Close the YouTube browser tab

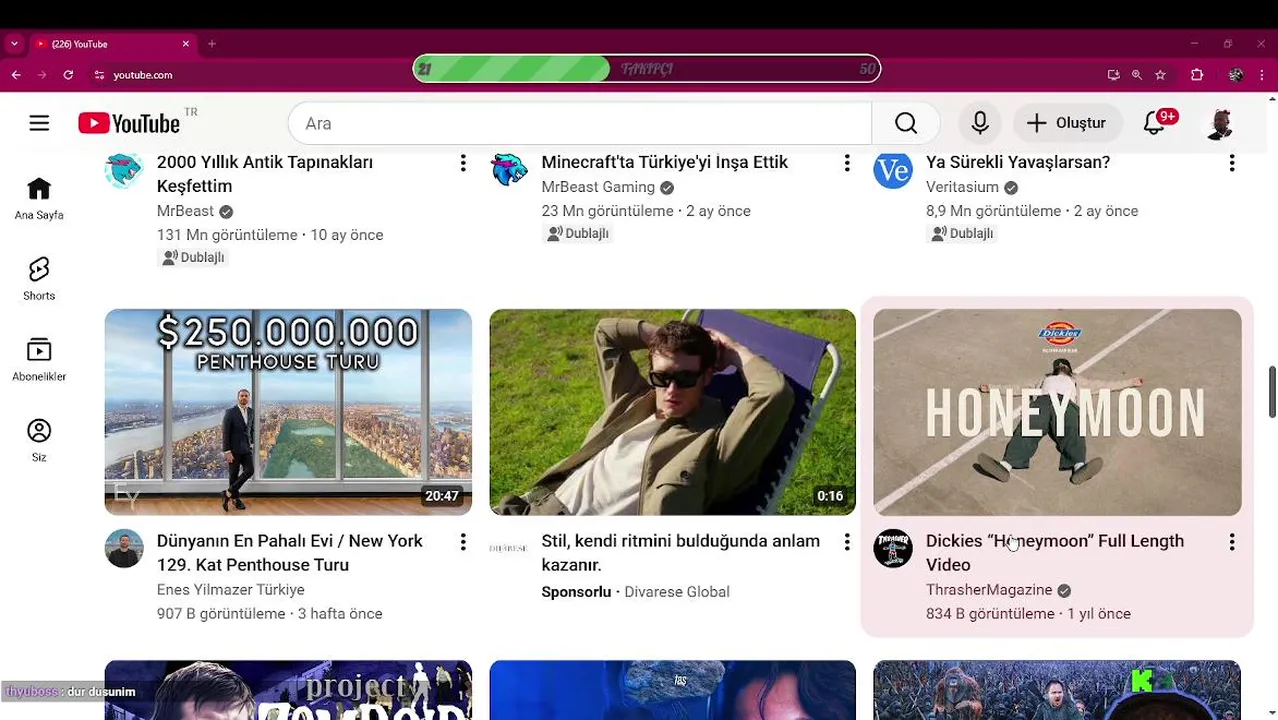pos(185,44)
